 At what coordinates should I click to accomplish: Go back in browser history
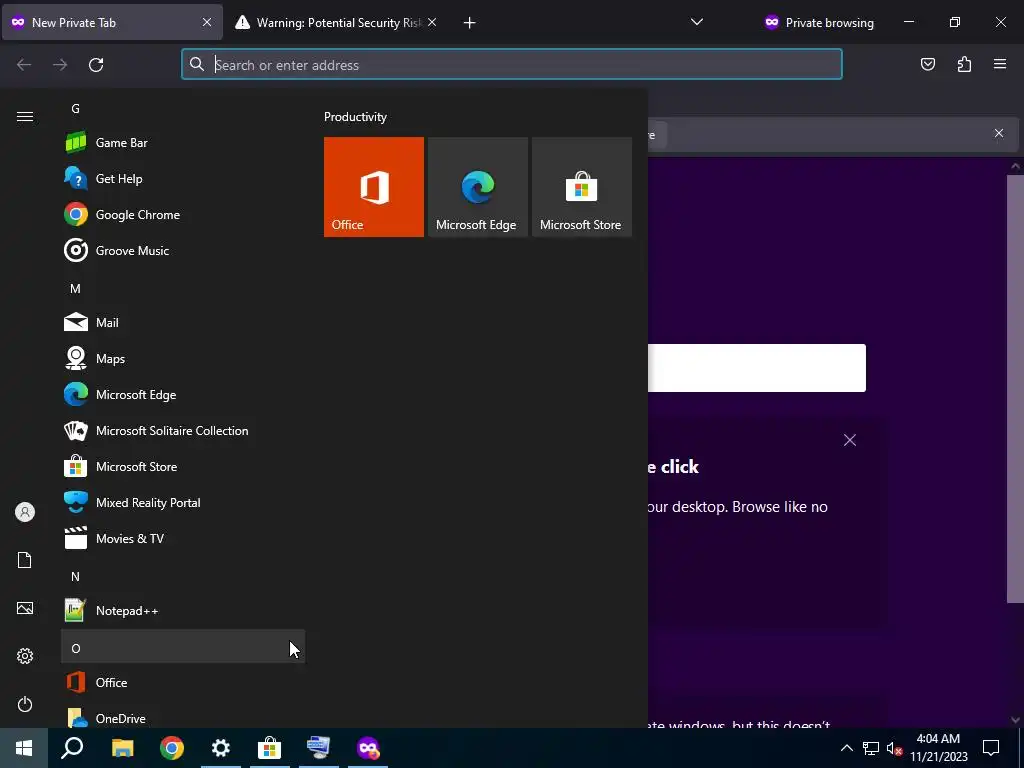coord(24,65)
